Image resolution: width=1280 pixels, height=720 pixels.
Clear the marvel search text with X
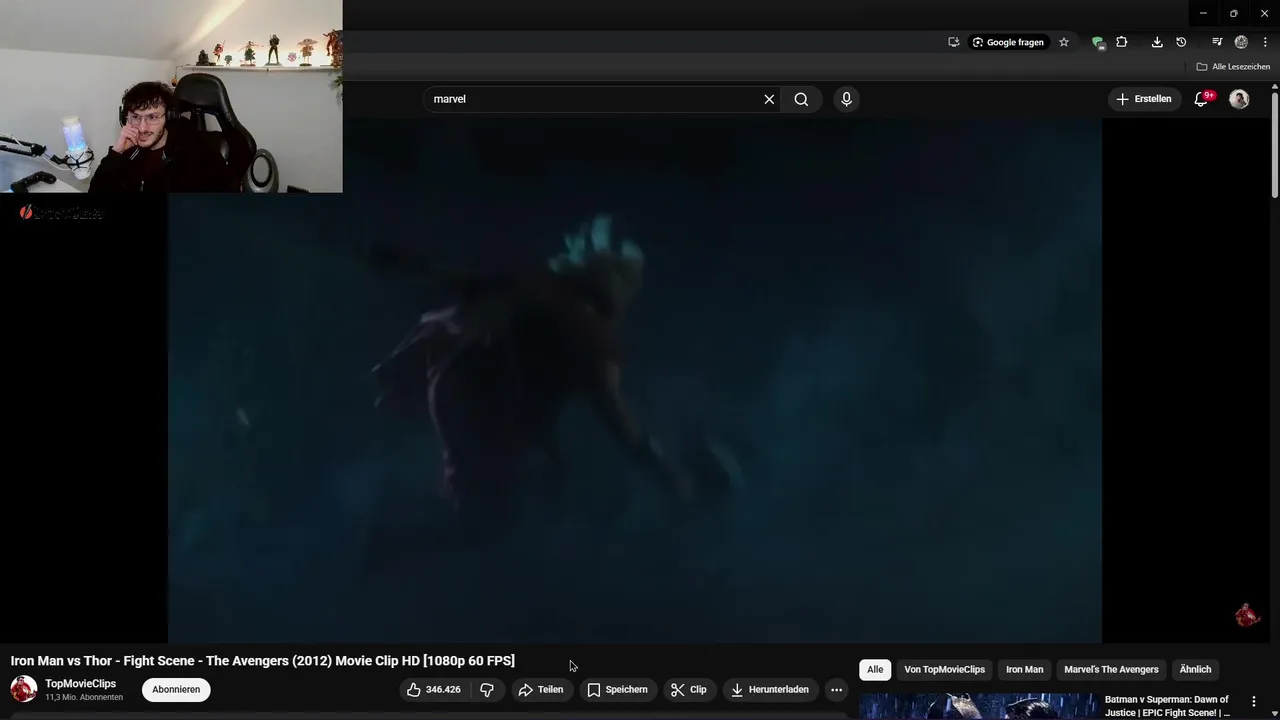tap(769, 99)
